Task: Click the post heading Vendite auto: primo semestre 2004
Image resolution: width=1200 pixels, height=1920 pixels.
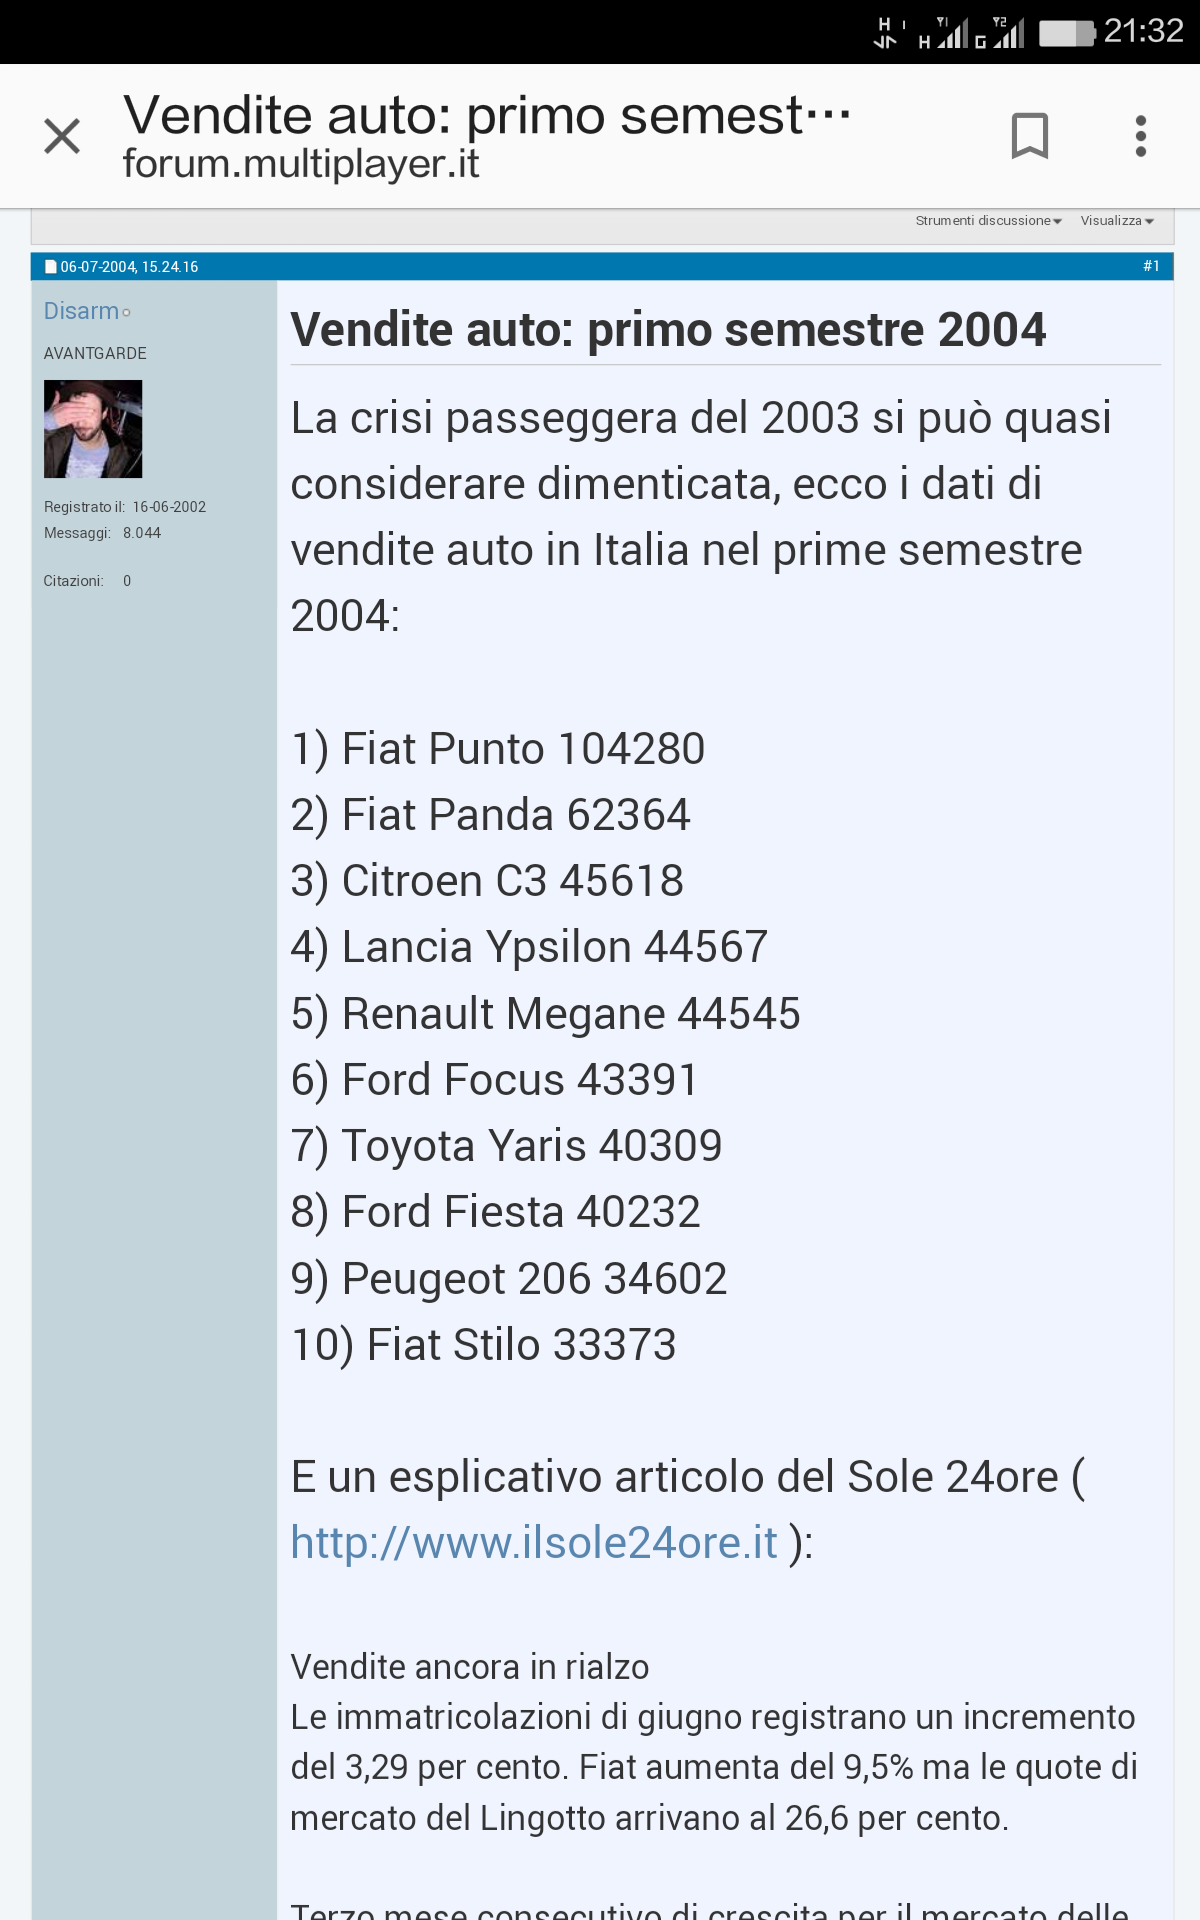Action: point(668,330)
